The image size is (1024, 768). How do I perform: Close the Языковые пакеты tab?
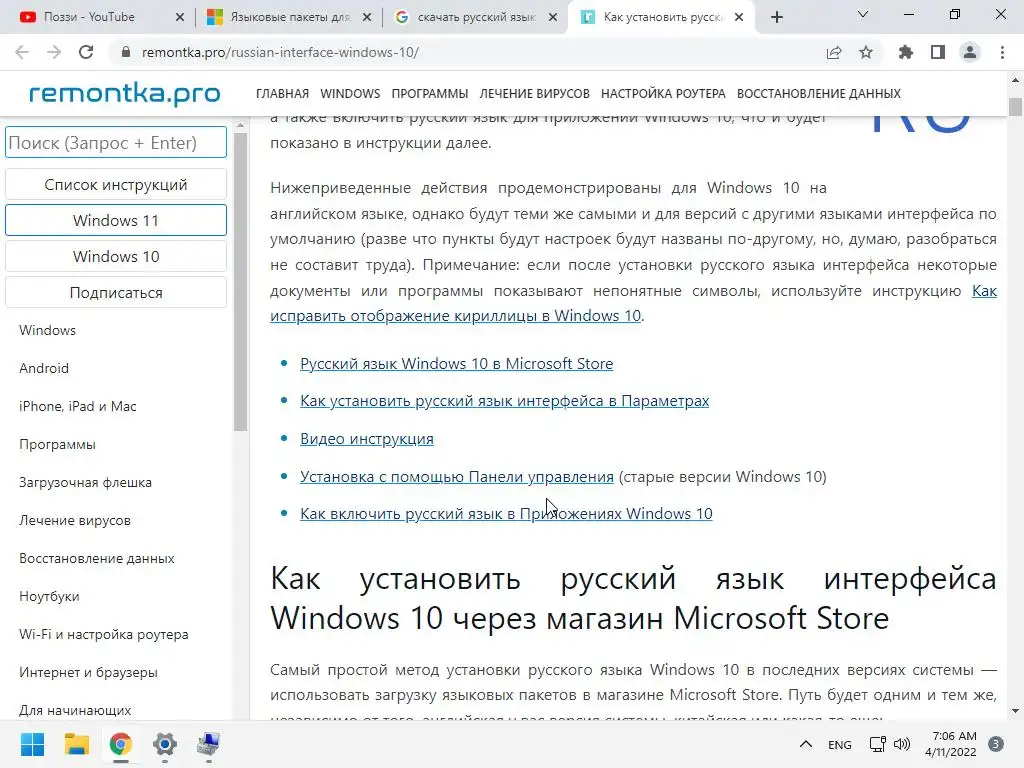[367, 17]
